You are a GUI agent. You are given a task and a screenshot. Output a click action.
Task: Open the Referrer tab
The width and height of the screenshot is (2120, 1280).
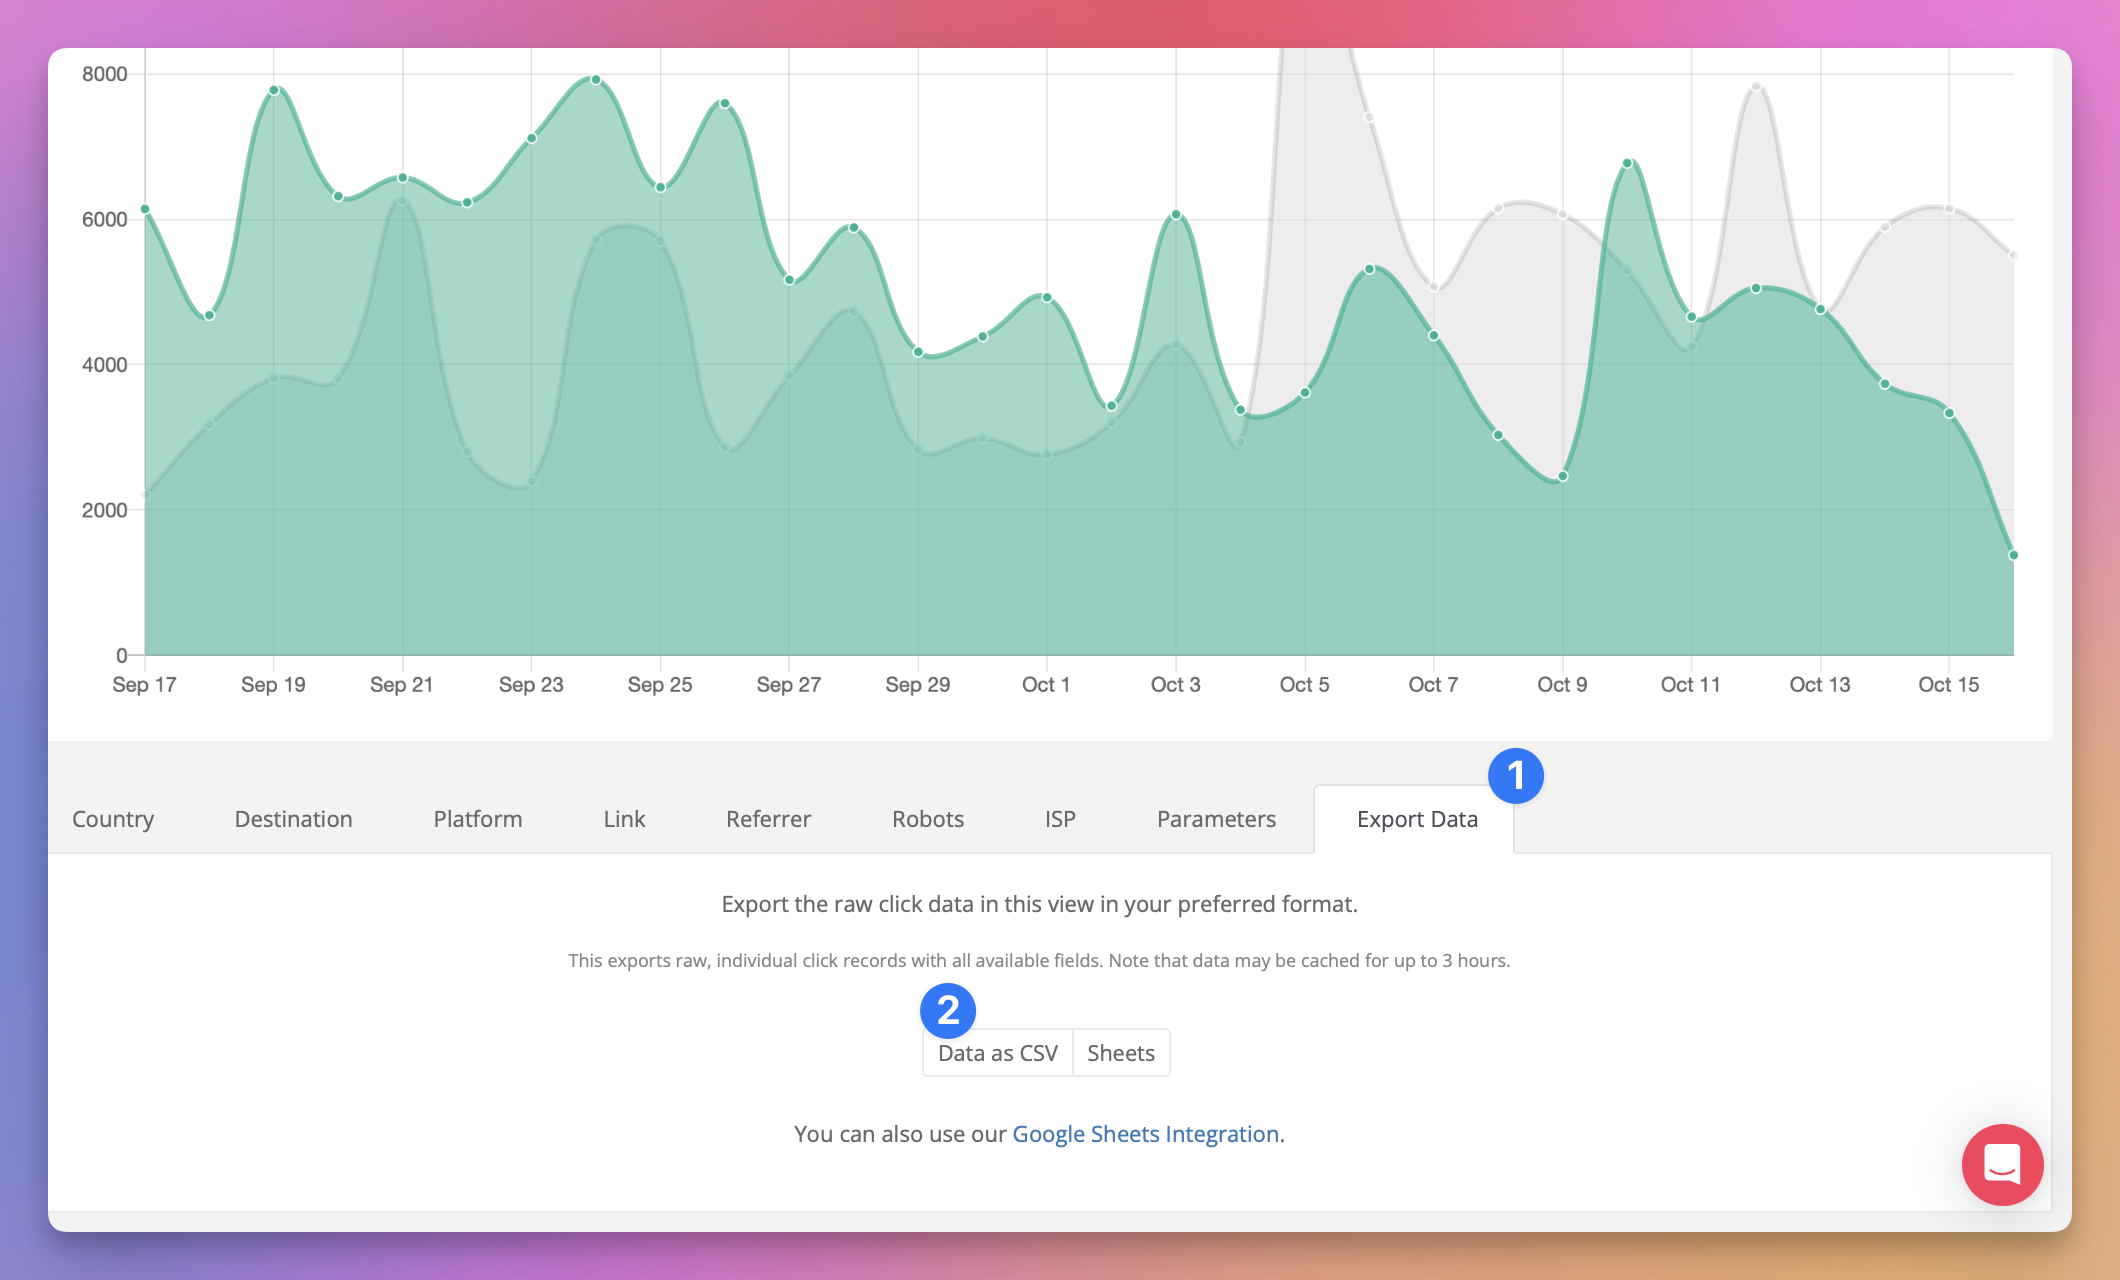tap(768, 819)
